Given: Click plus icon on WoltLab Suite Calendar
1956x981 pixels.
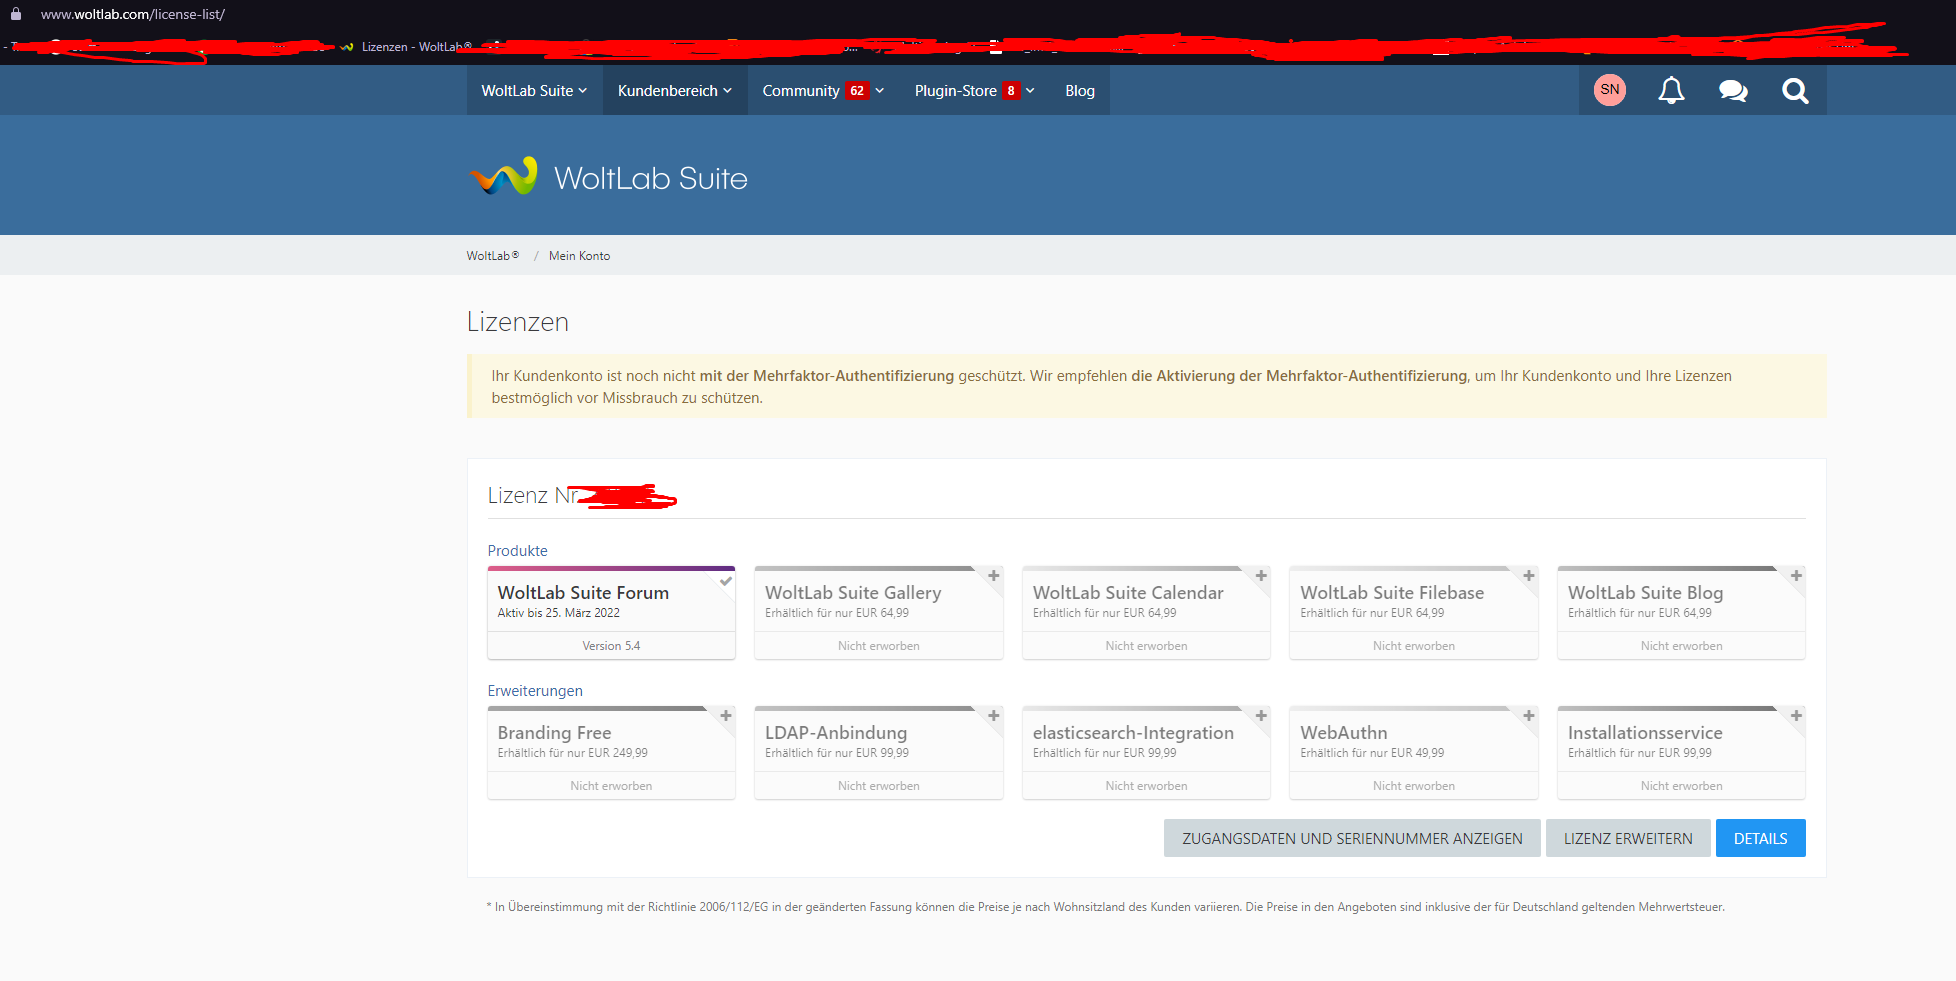Looking at the screenshot, I should (x=1261, y=576).
